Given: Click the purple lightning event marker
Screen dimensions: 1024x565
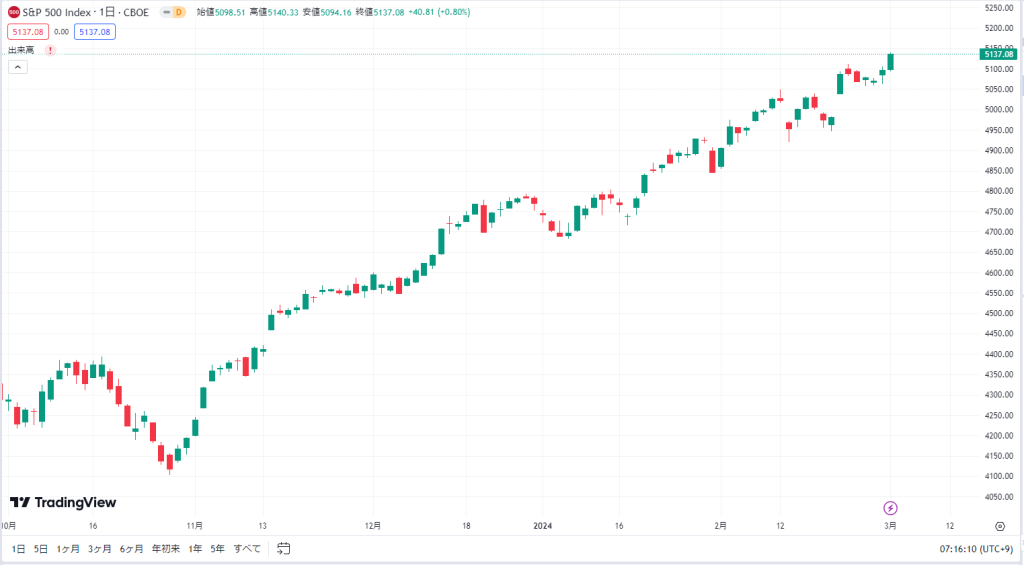Looking at the screenshot, I should (x=890, y=508).
